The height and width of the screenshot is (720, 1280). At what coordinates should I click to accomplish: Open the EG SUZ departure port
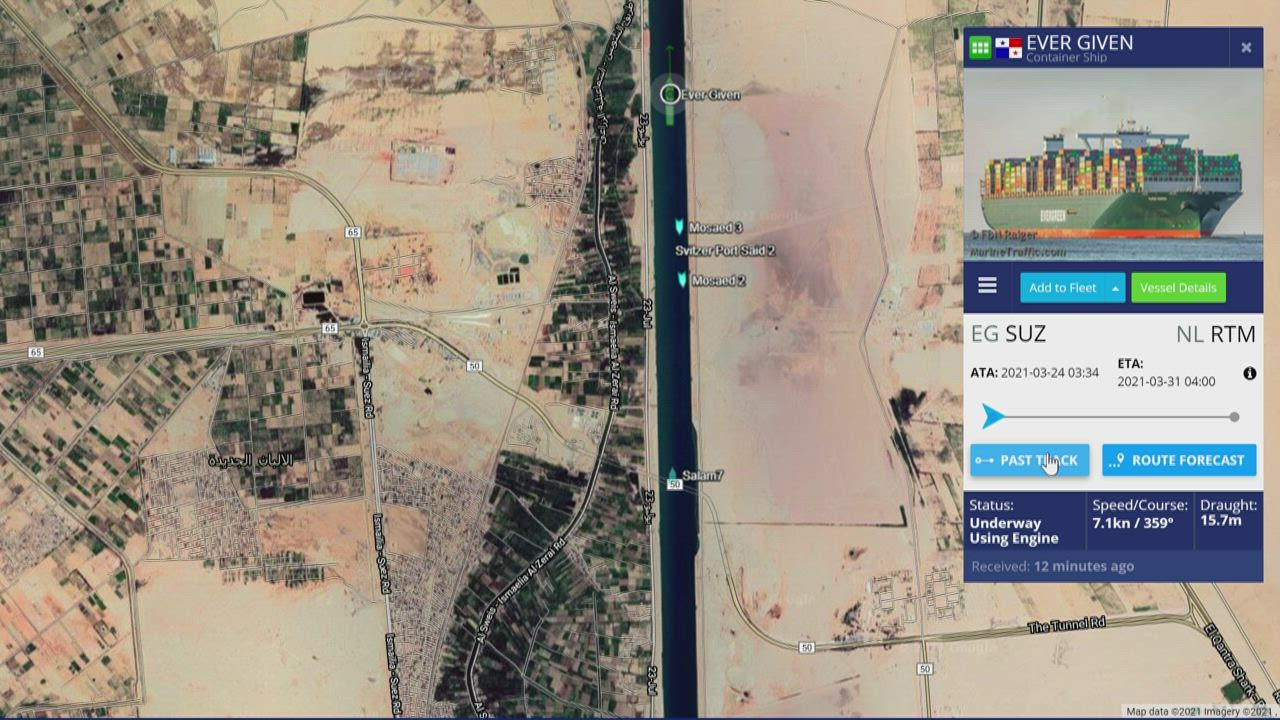click(1008, 334)
